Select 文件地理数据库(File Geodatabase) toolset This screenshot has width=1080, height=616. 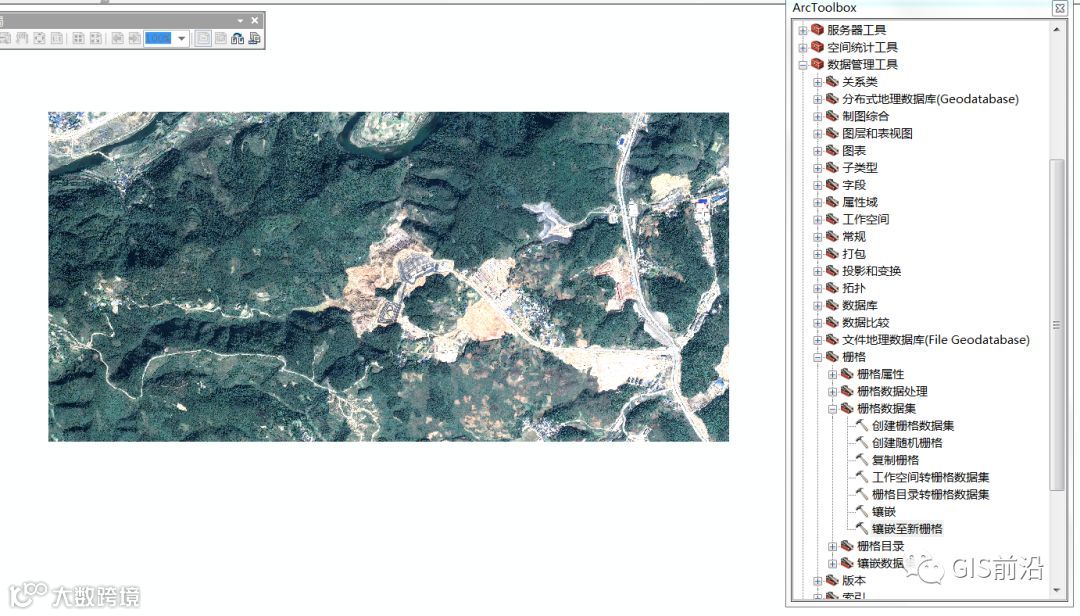point(936,340)
